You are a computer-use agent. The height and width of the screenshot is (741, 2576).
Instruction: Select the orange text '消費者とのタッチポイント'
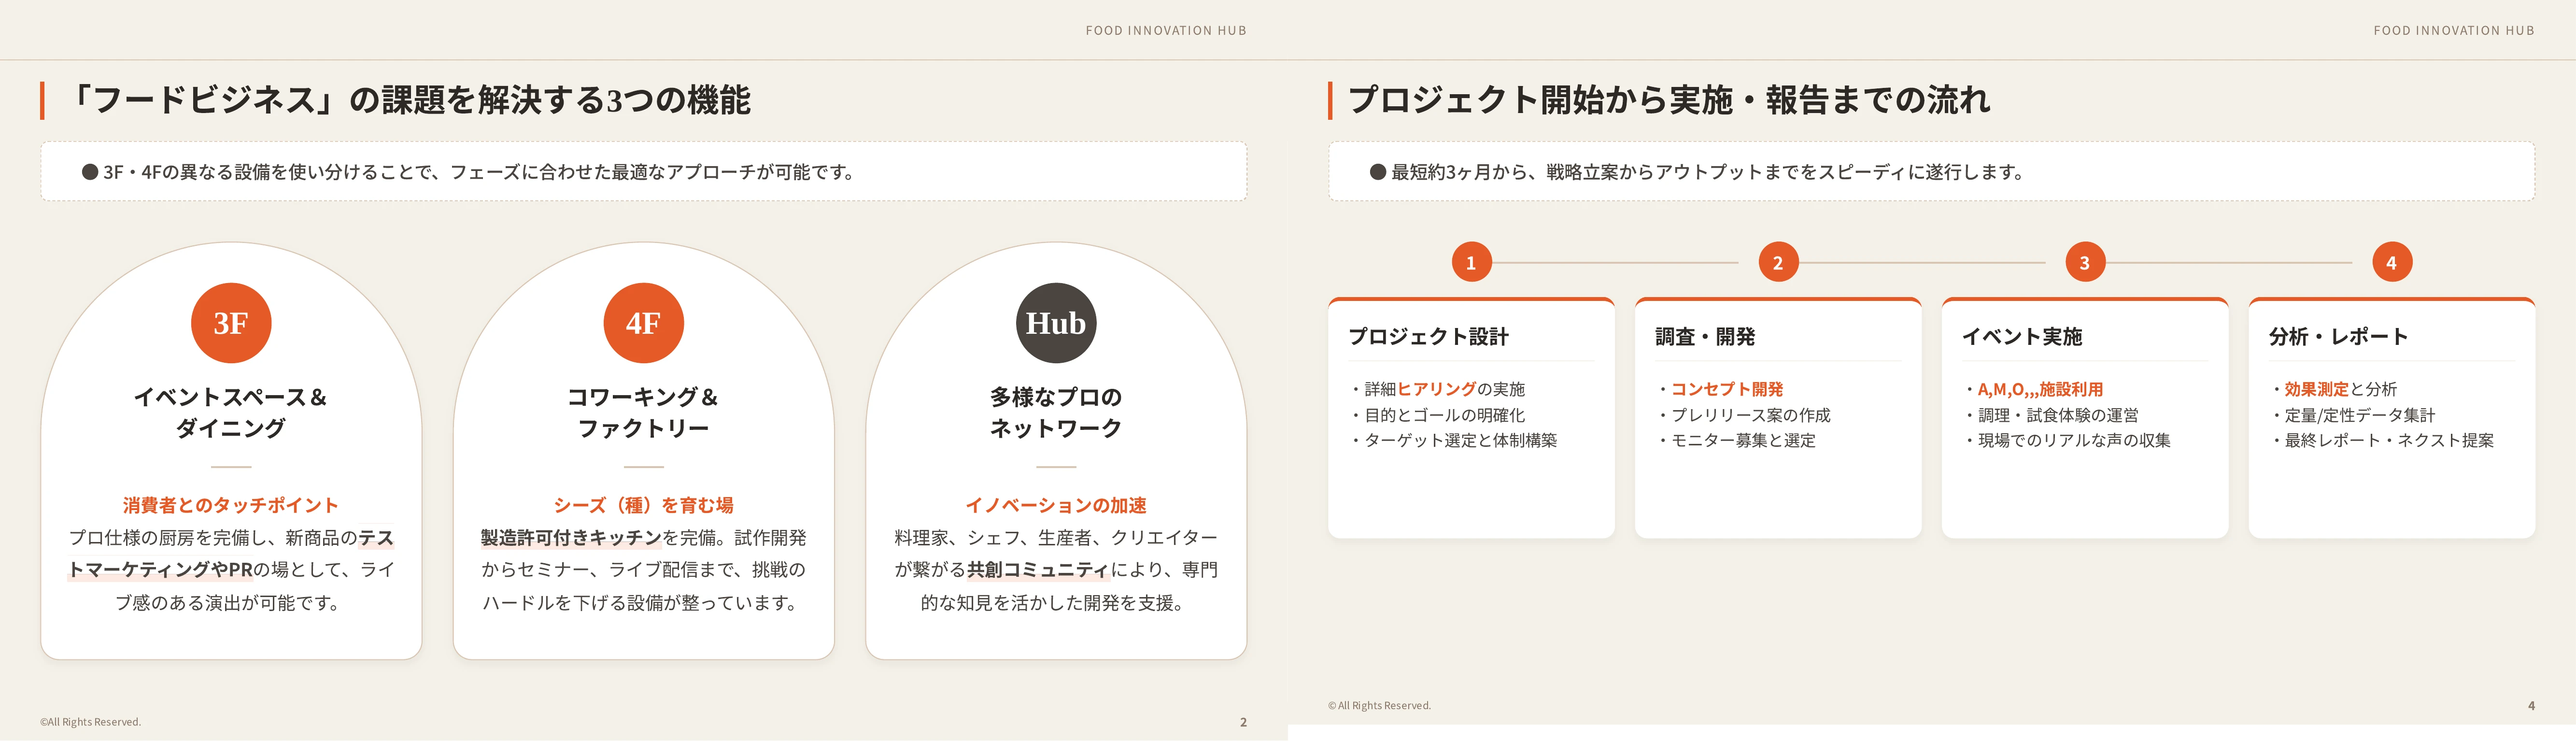click(x=231, y=505)
